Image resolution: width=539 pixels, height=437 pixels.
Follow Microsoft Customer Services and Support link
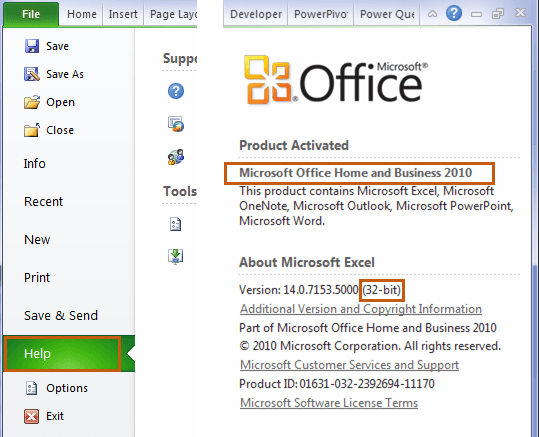349,365
